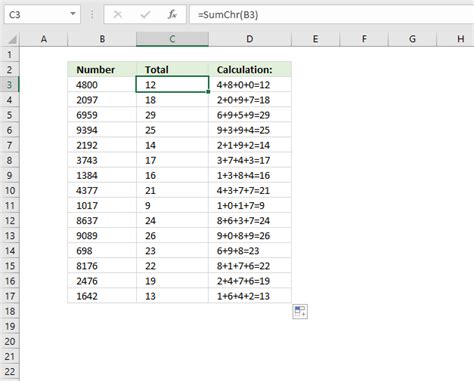
Task: Select Total cell showing 25
Action: point(172,130)
